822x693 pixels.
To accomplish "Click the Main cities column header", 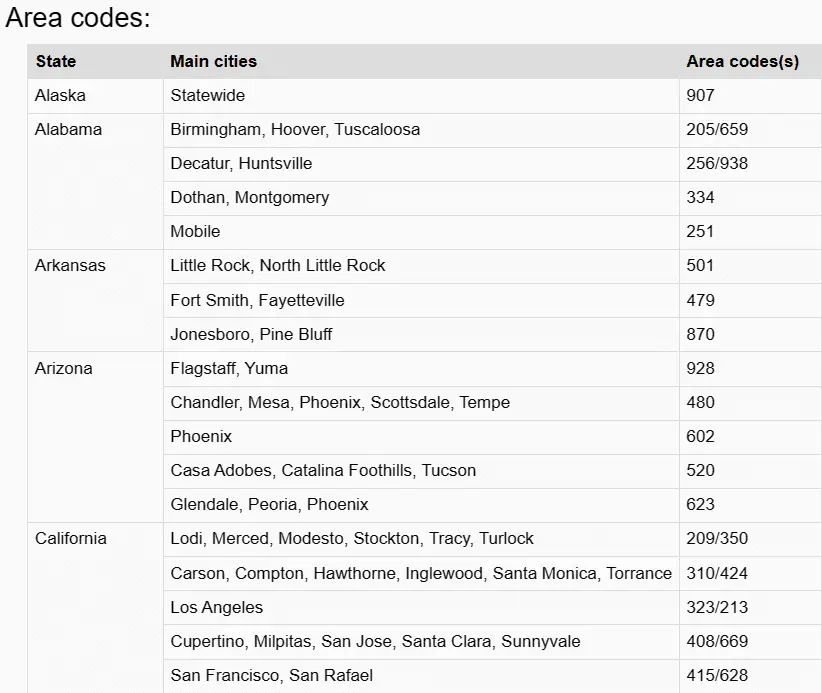I will (x=421, y=61).
